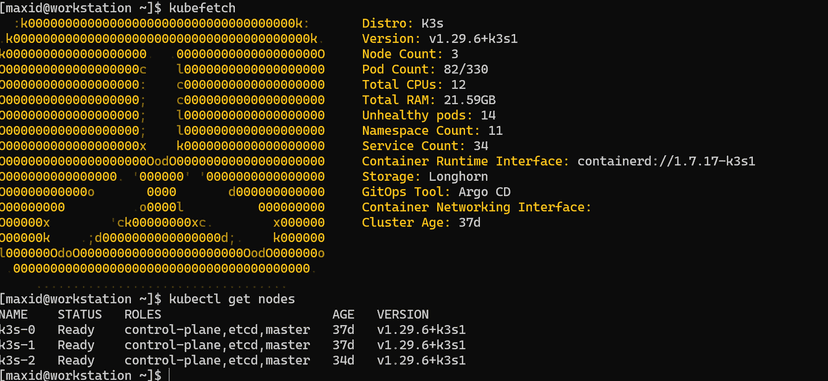
Task: Click the Storage: Longhorn line
Action: click(x=425, y=176)
